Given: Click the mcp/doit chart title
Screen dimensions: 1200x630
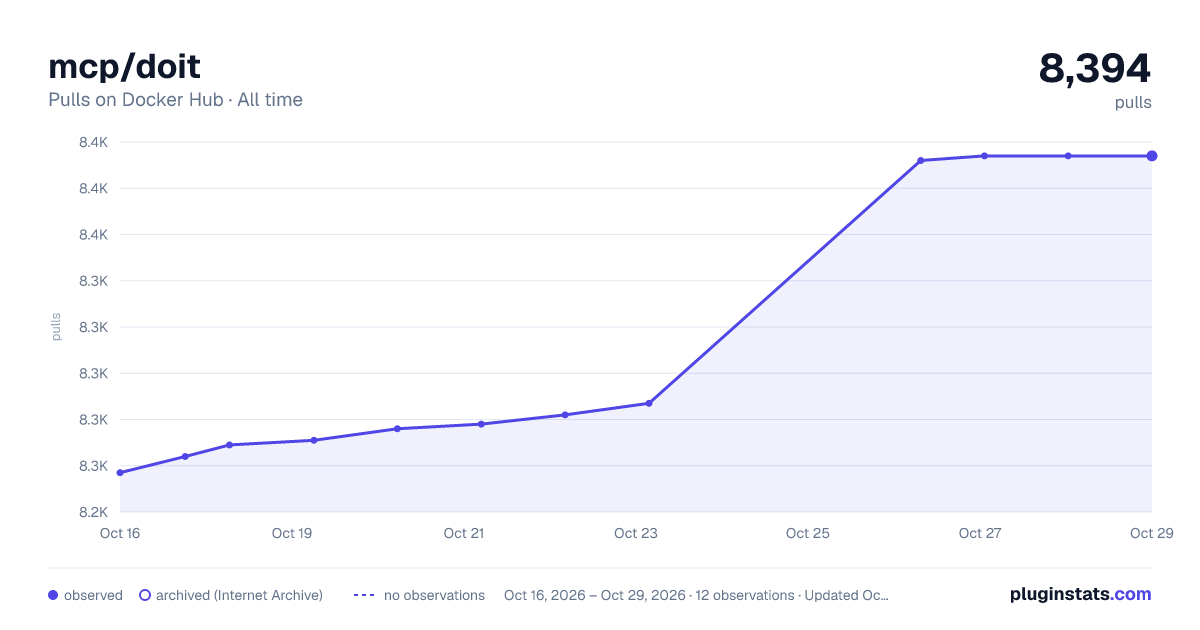Looking at the screenshot, I should click(x=124, y=66).
